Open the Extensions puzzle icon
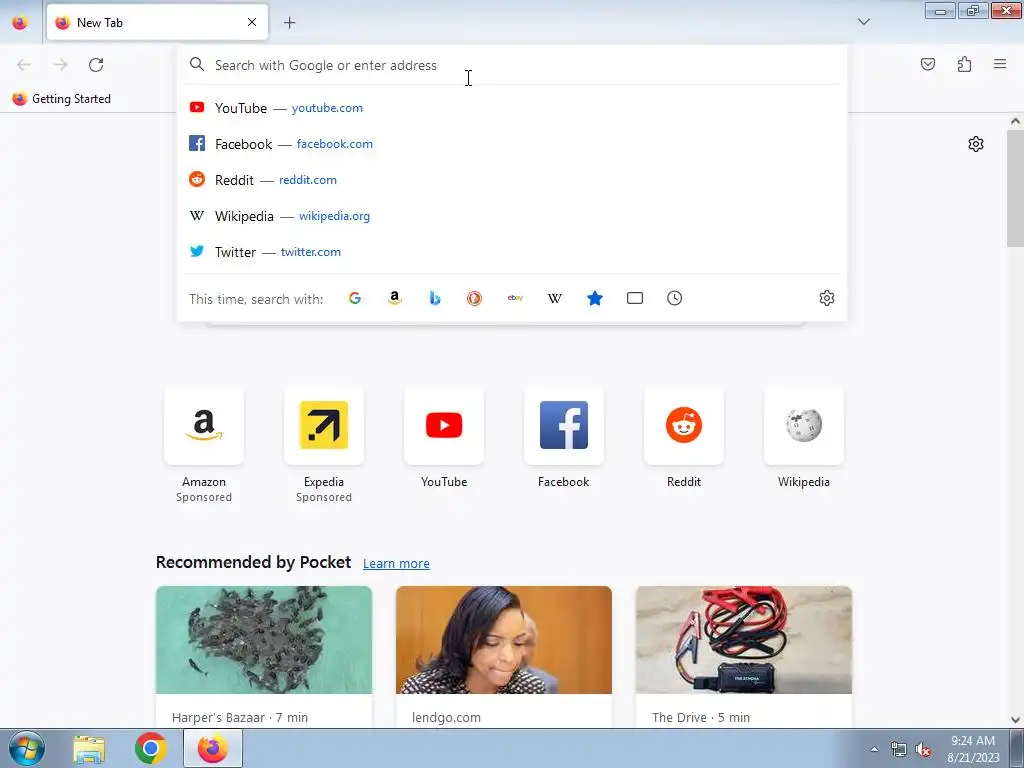The image size is (1024, 768). coord(964,64)
